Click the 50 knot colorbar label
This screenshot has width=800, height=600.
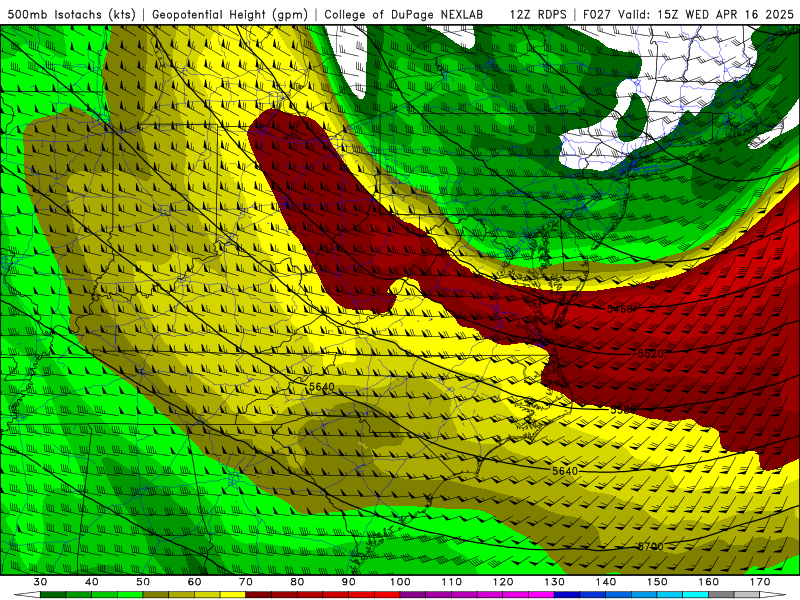pos(143,582)
